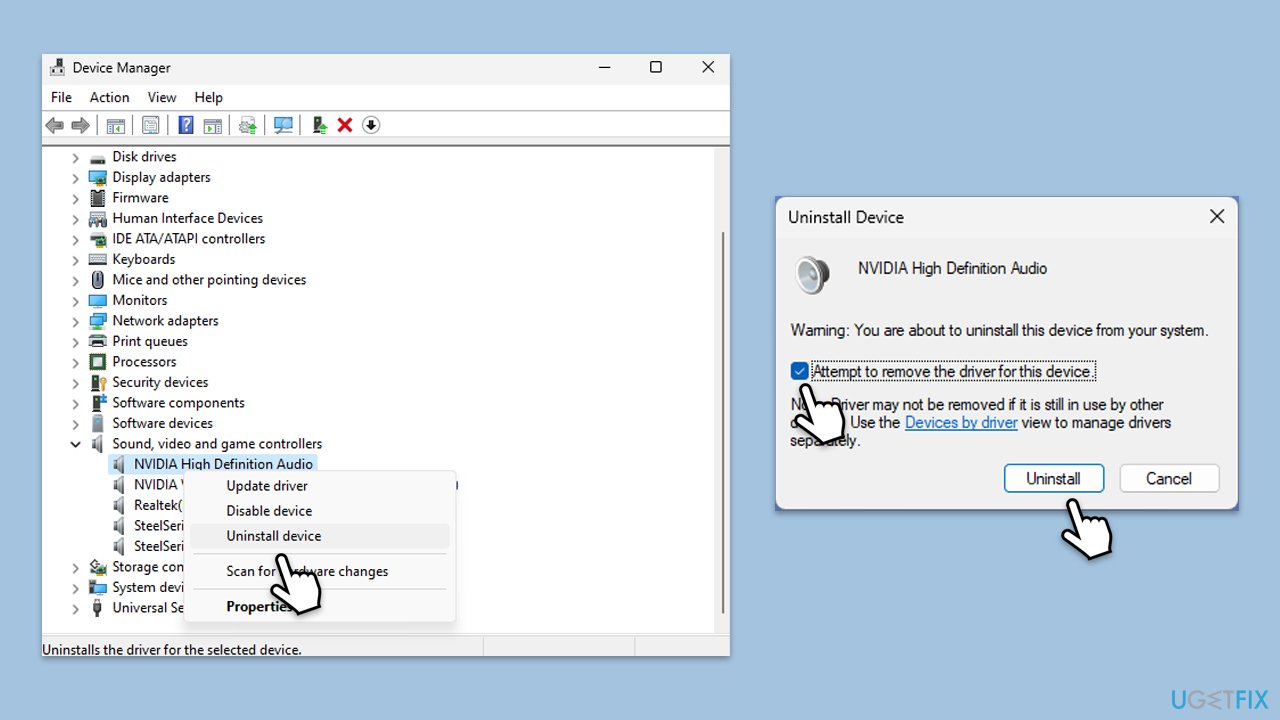Expand the Monitors node
1280x720 pixels.
[x=75, y=300]
